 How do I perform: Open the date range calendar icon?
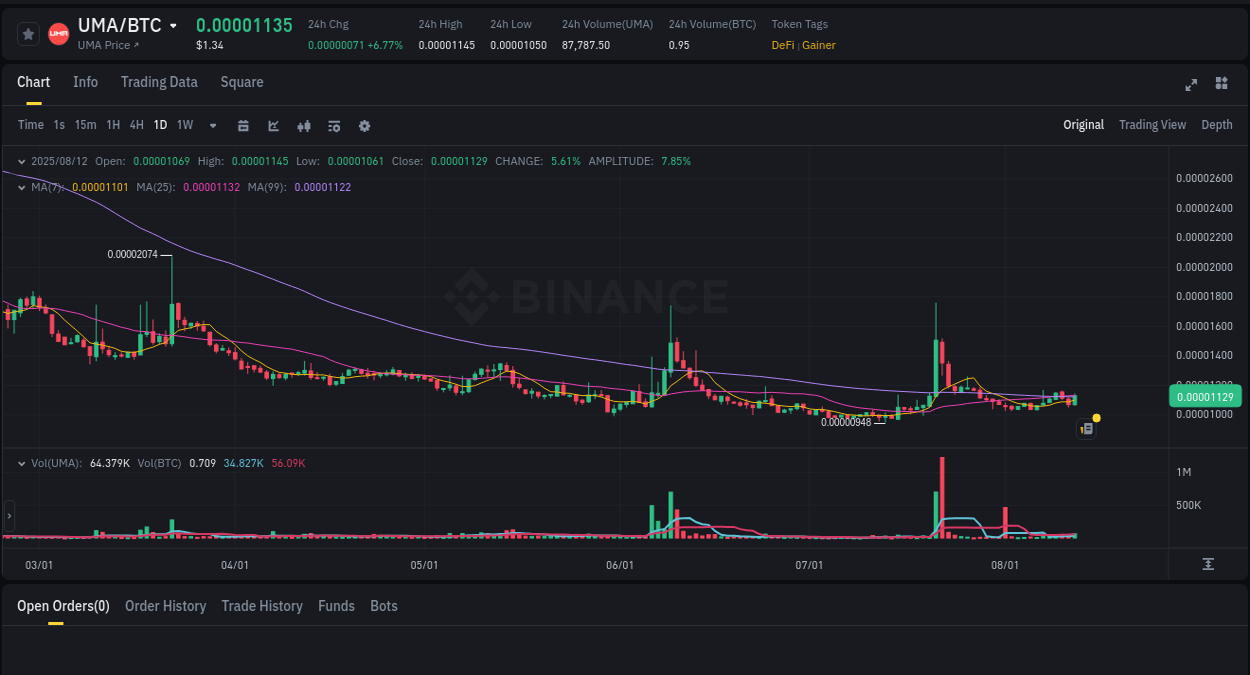tap(243, 125)
